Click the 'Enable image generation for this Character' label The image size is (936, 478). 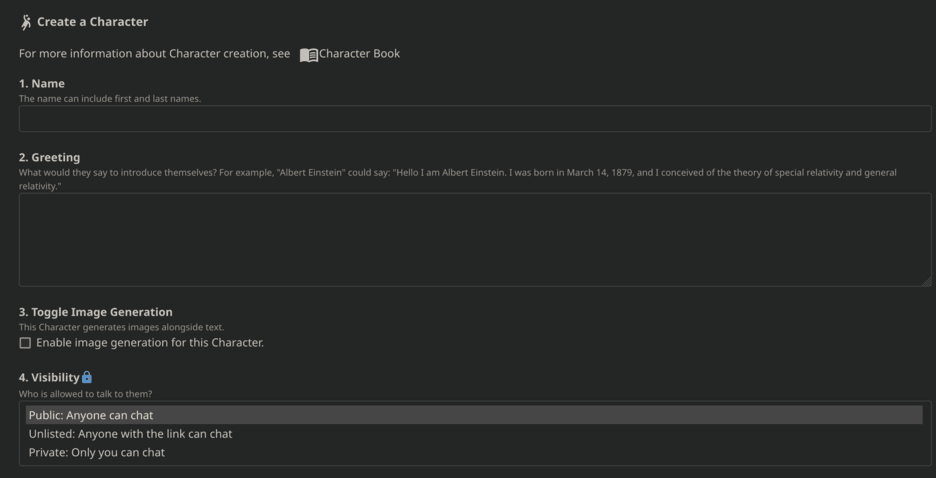coord(150,343)
